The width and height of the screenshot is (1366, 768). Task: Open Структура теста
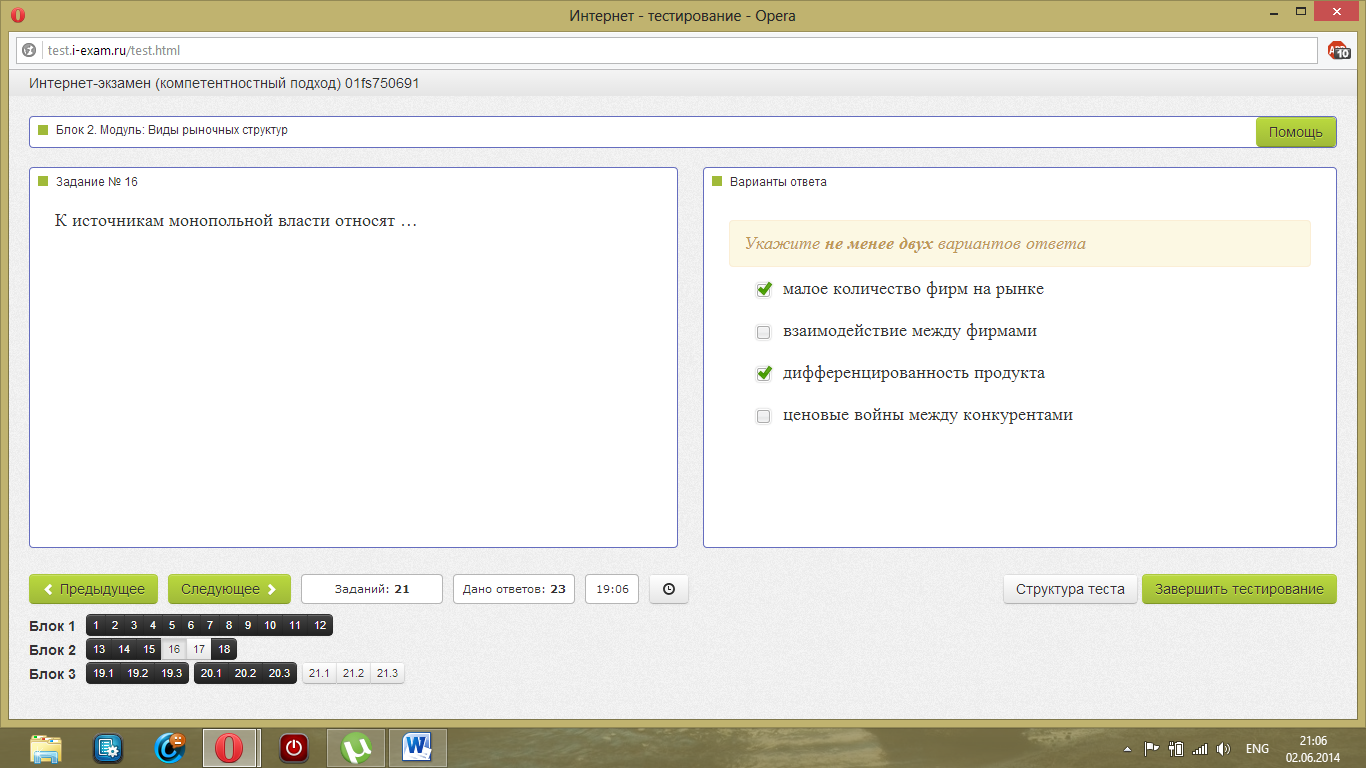tap(1070, 589)
